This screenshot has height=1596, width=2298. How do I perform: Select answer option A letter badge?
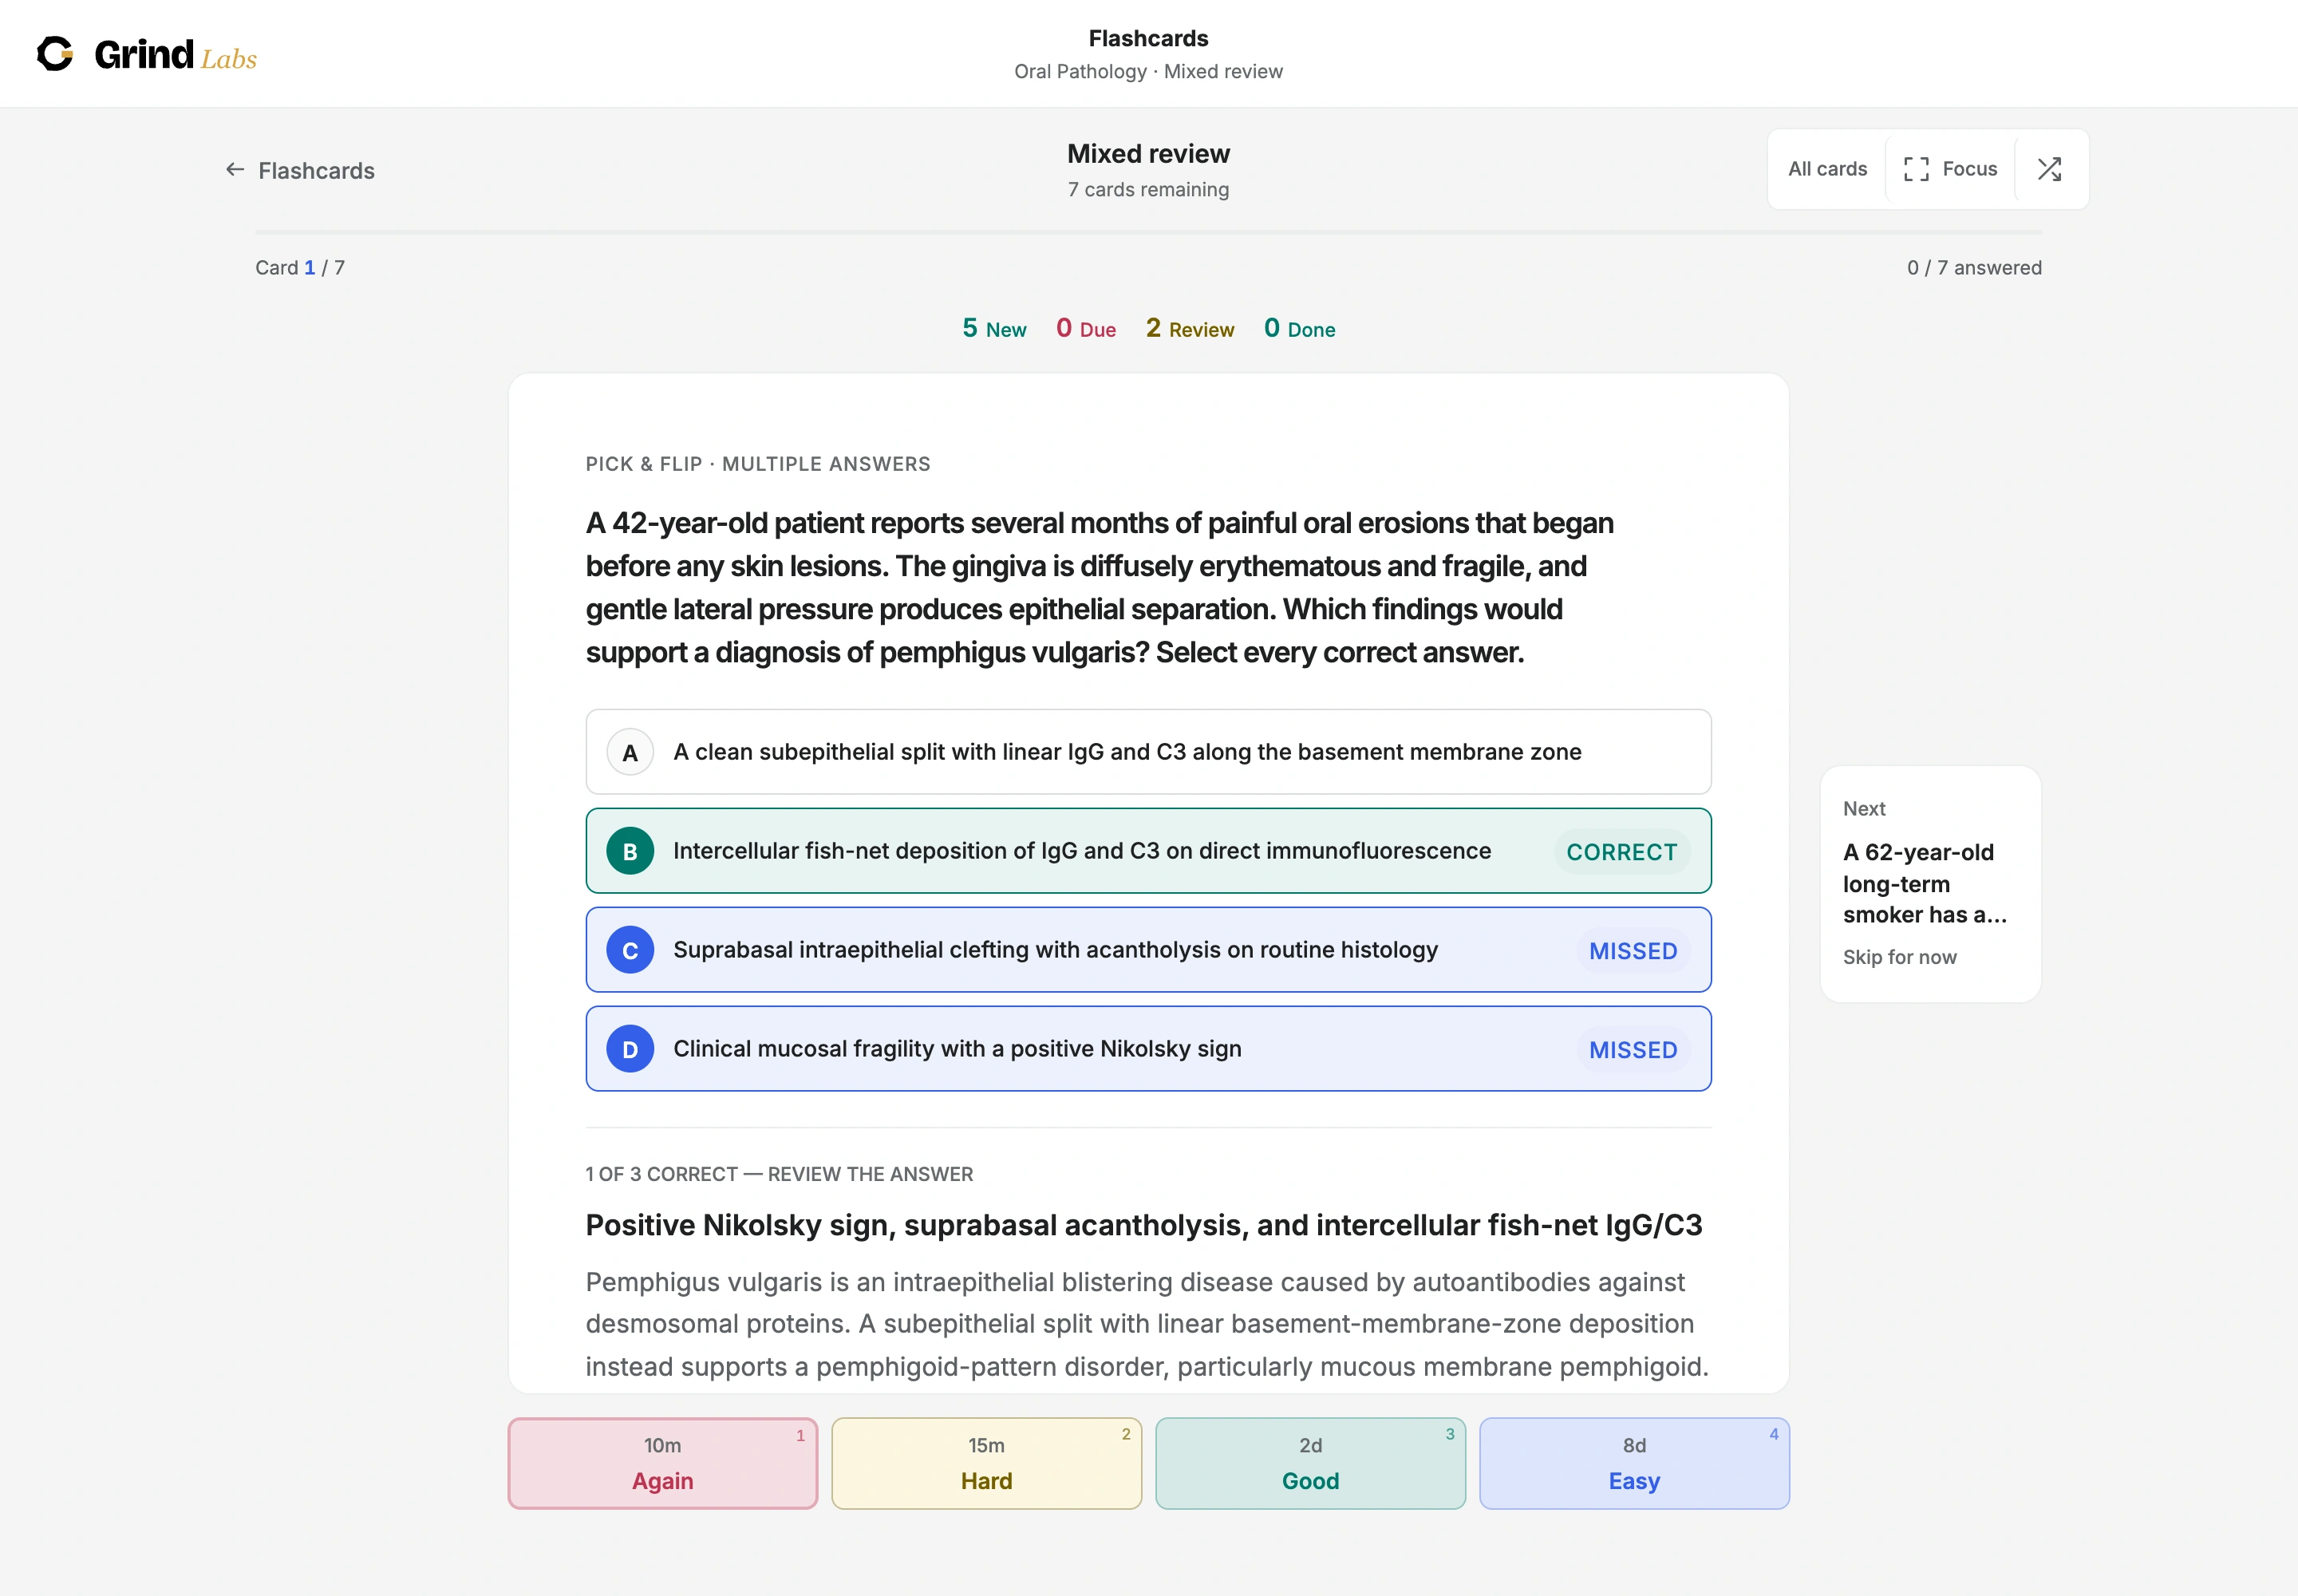(x=630, y=752)
